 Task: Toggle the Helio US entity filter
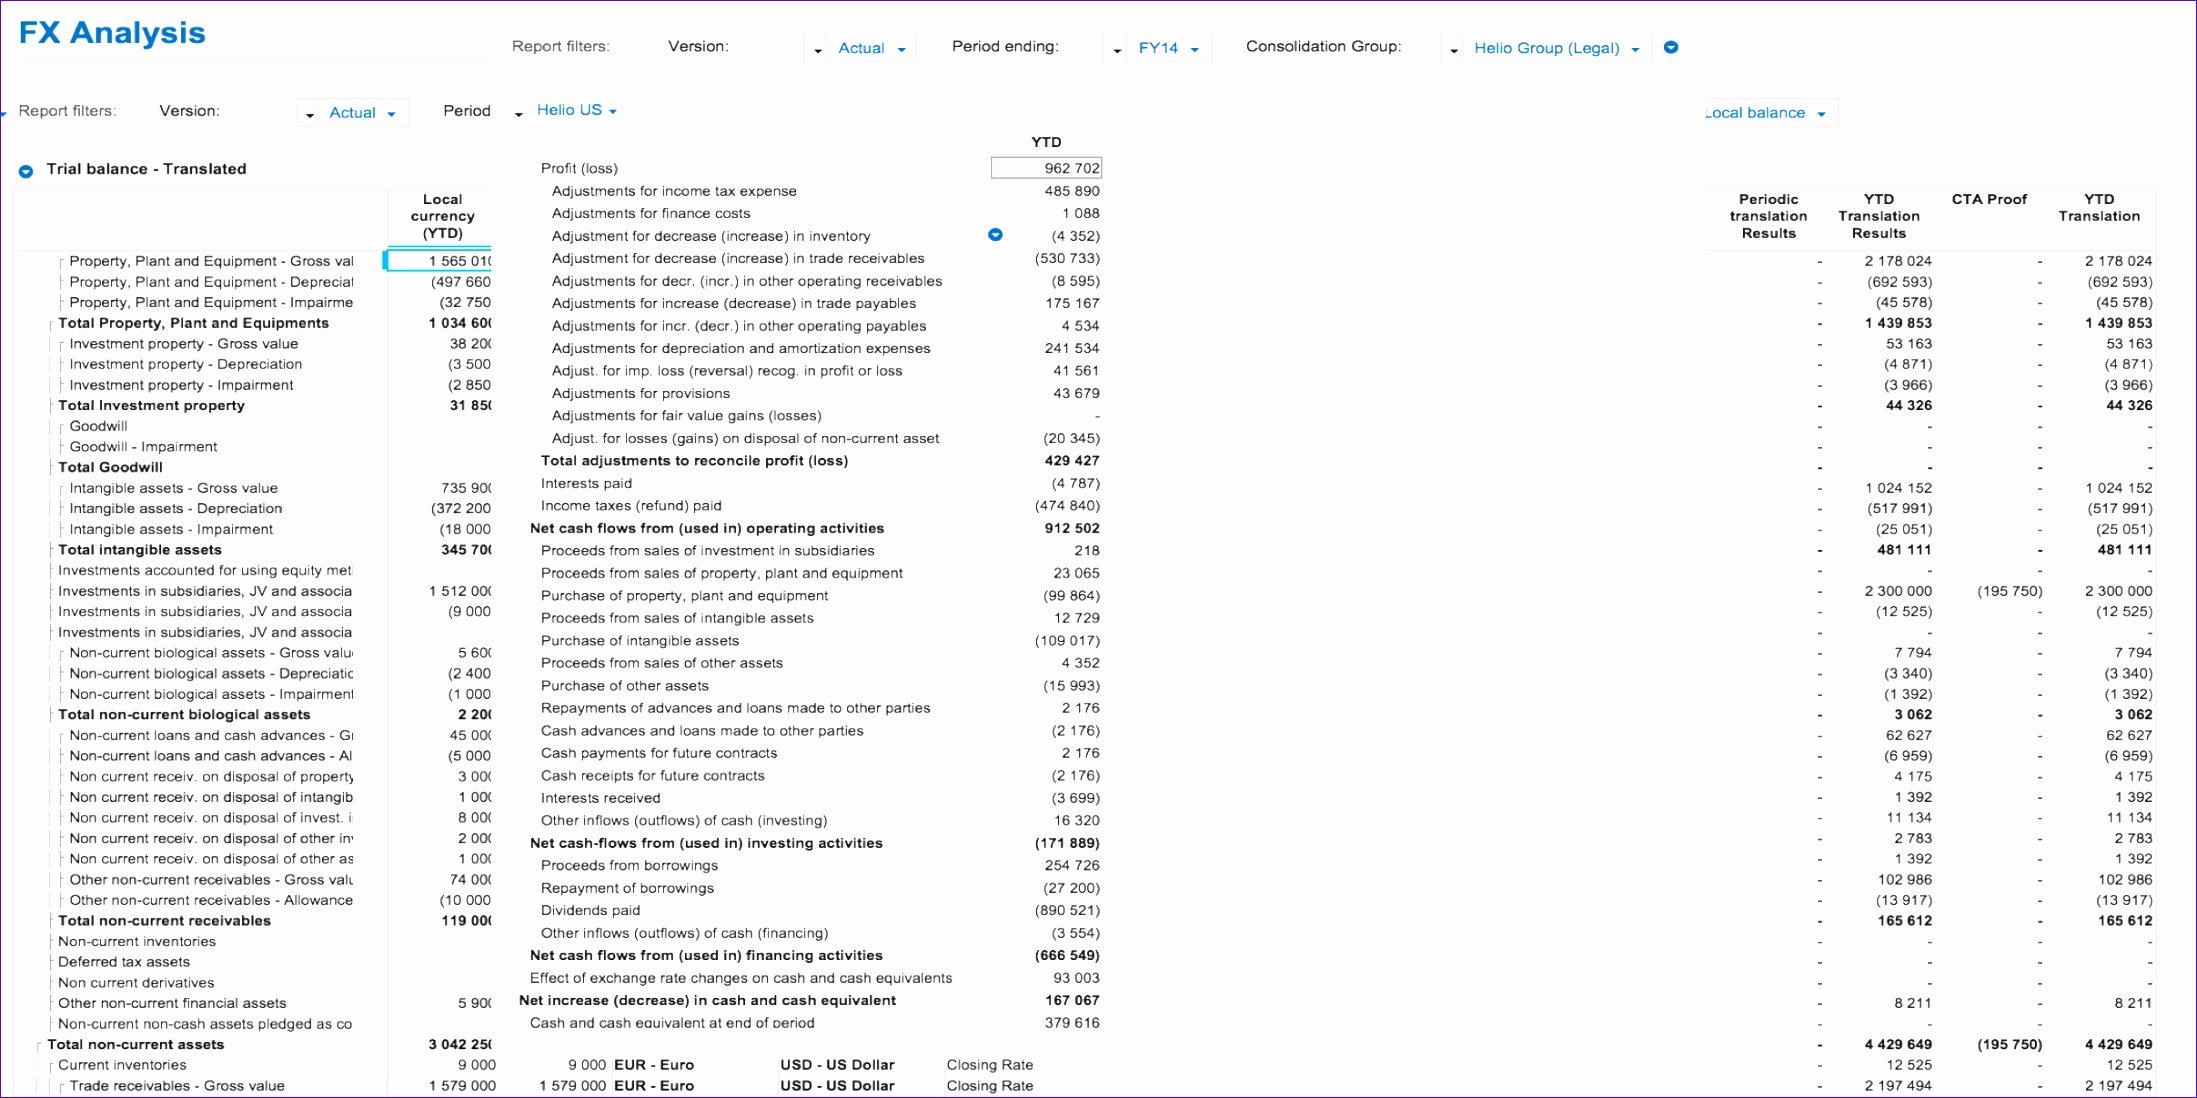click(x=572, y=111)
